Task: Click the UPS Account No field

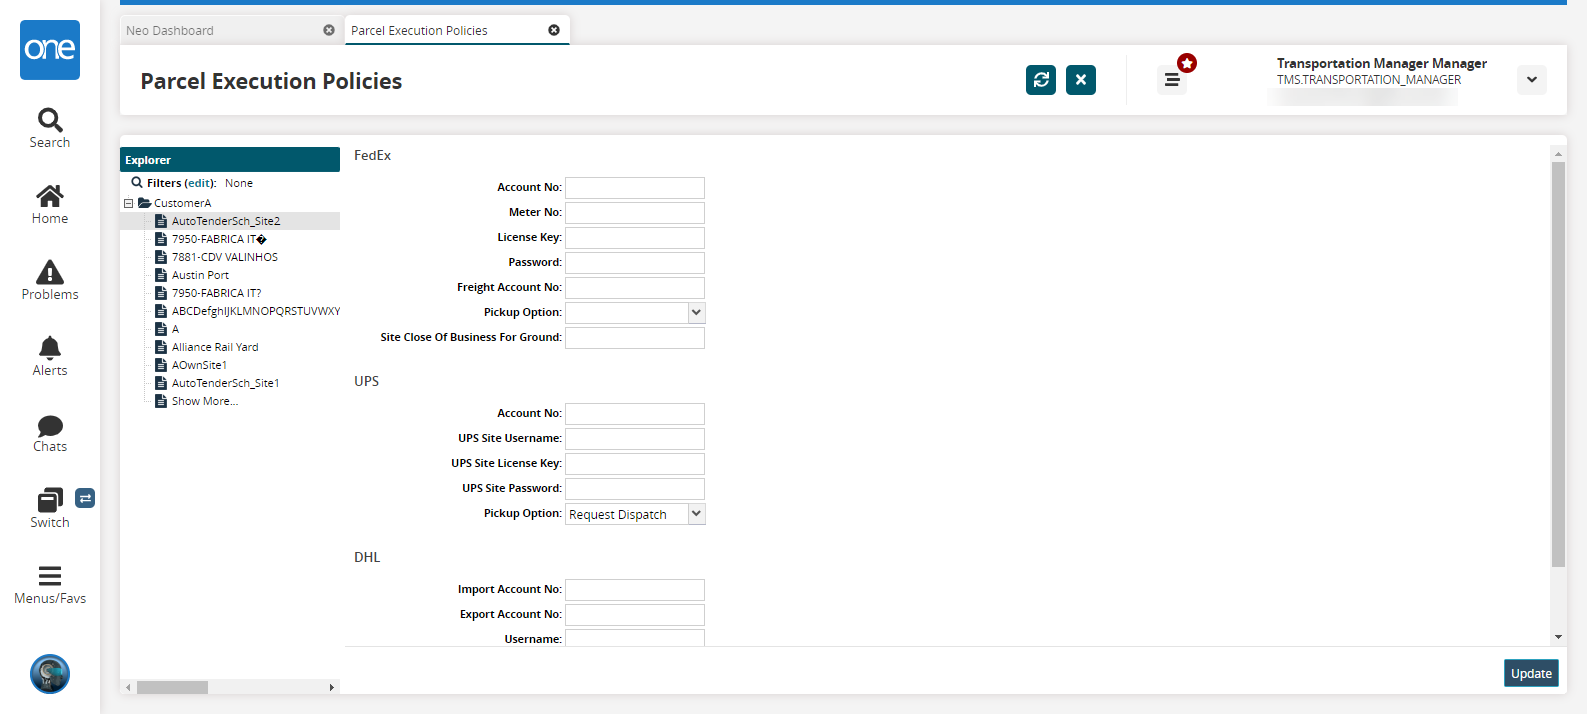Action: (635, 414)
